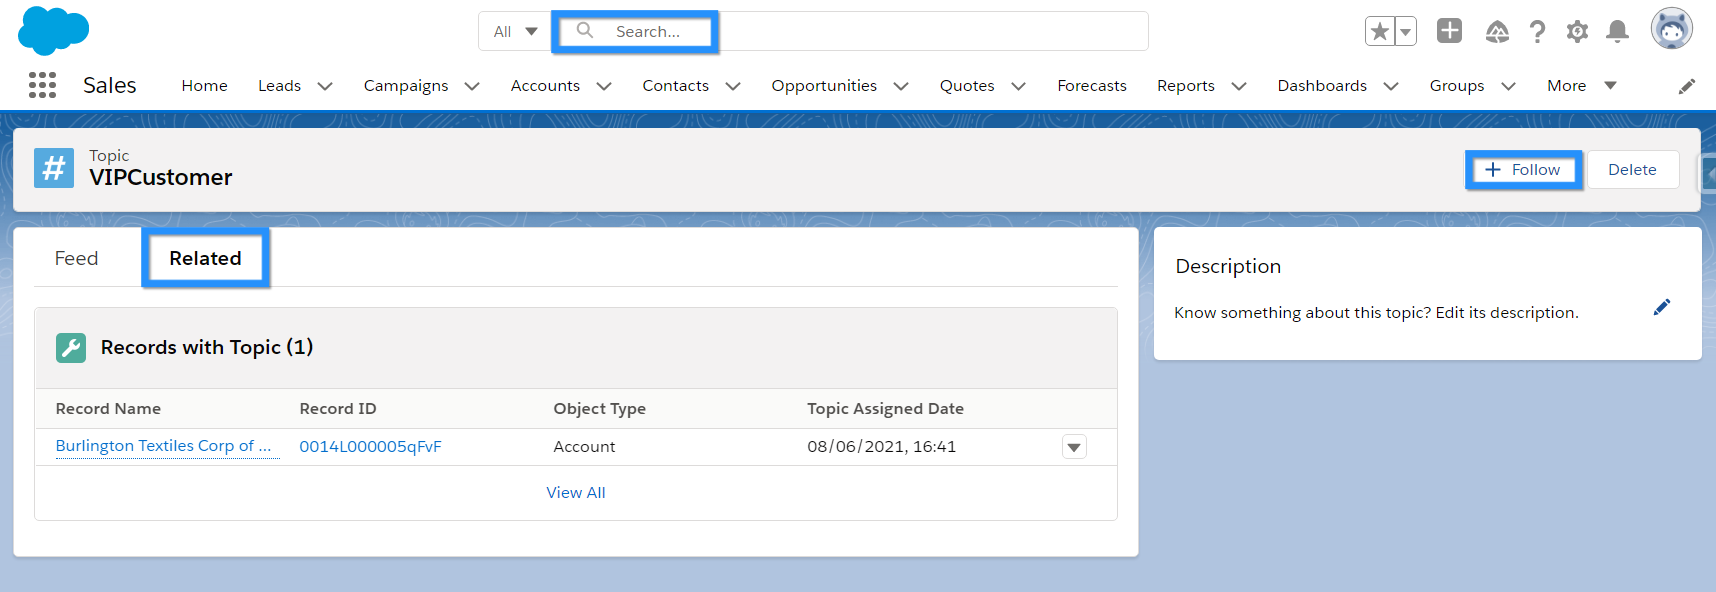
Task: Expand the Burlington Textiles row actions menu
Action: point(1074,447)
